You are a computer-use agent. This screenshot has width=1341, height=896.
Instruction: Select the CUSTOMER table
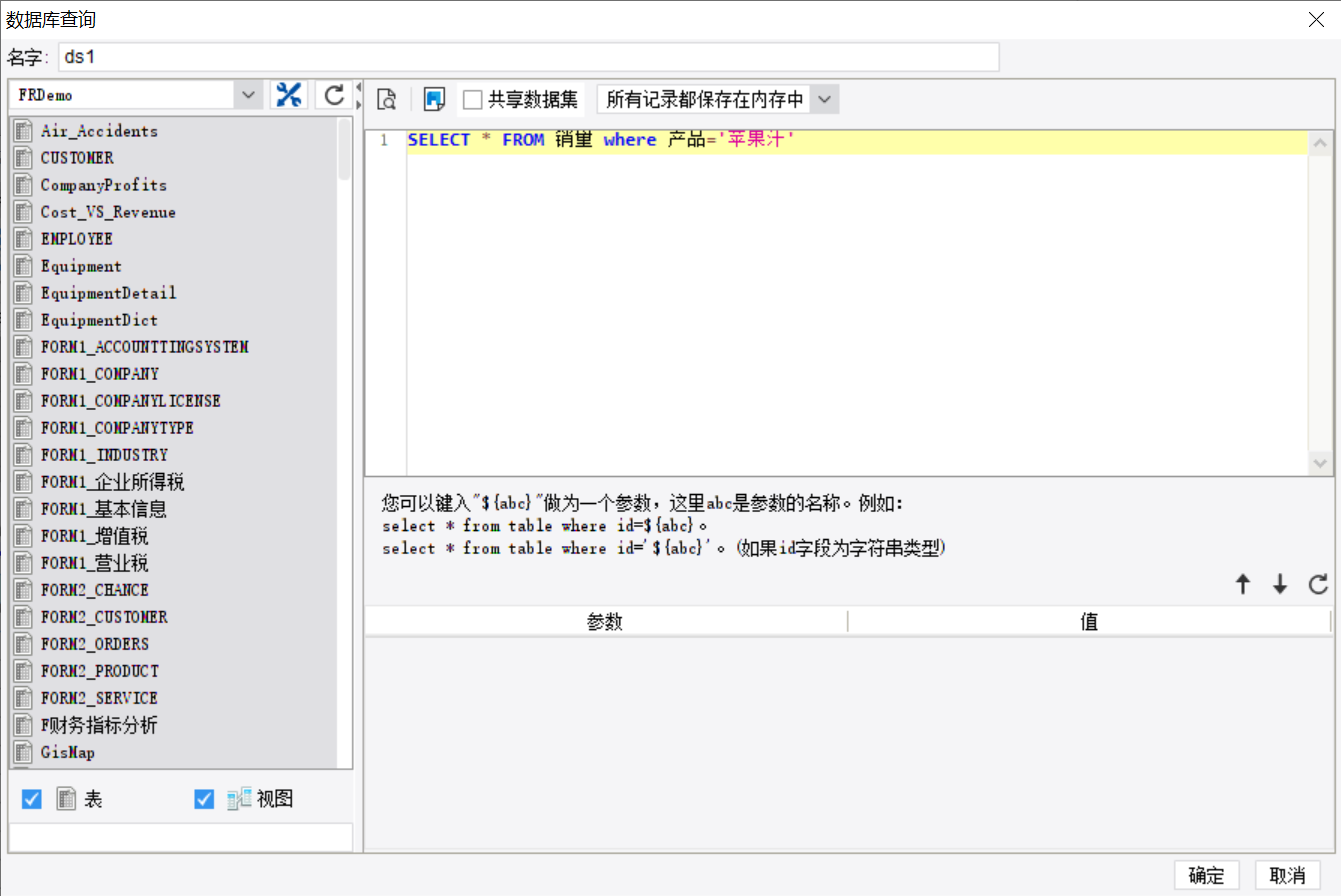click(174, 158)
